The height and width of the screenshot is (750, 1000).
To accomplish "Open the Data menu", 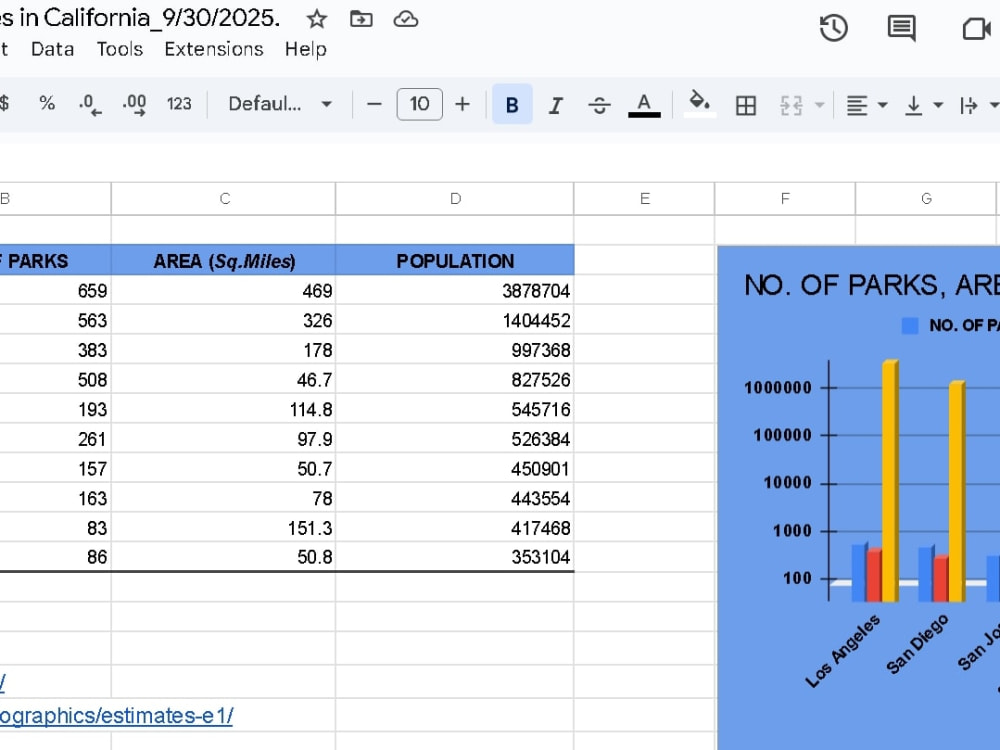I will (x=52, y=49).
